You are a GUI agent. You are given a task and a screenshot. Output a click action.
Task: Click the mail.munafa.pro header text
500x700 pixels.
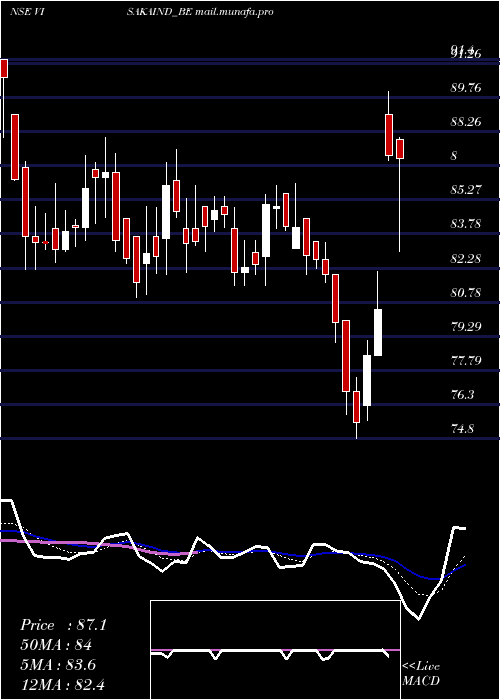pyautogui.click(x=234, y=12)
